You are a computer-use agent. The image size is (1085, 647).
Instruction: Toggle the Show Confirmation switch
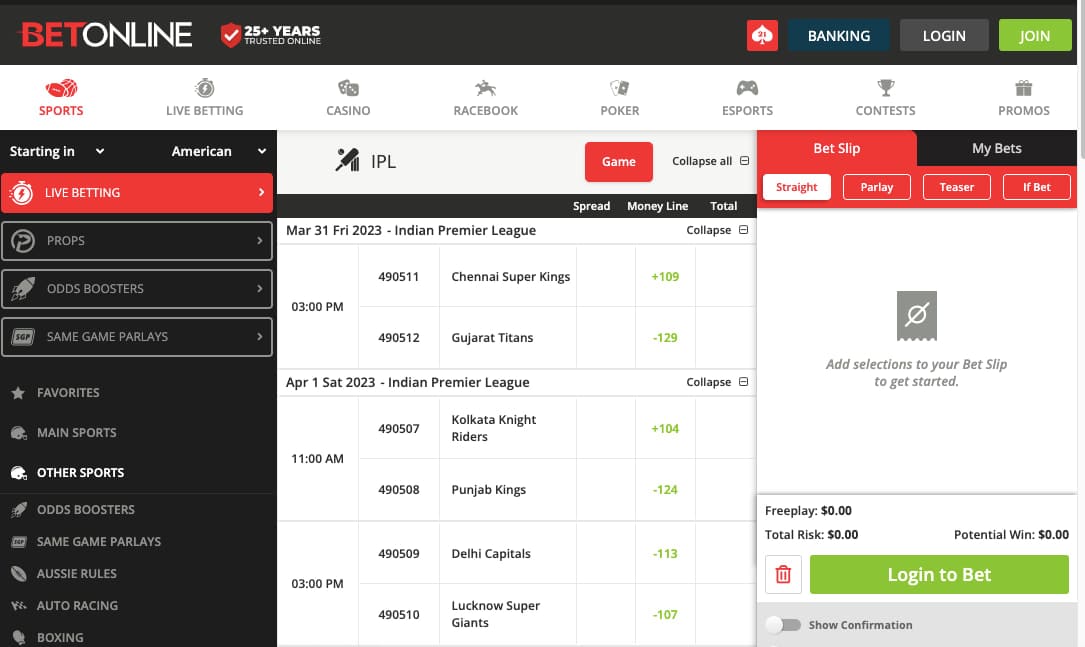[783, 625]
